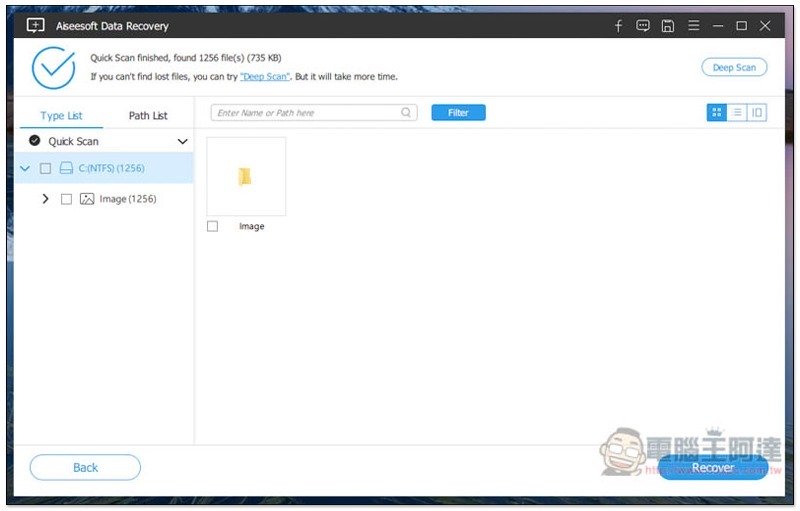Open the Facebook share icon in the title bar

(618, 26)
